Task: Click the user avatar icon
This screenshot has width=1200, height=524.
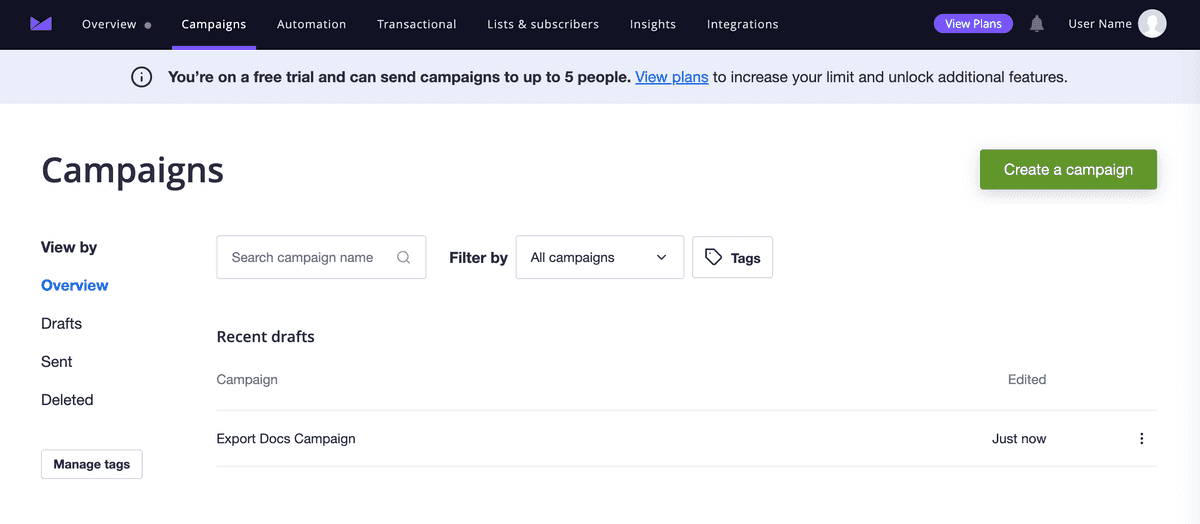Action: pos(1152,24)
